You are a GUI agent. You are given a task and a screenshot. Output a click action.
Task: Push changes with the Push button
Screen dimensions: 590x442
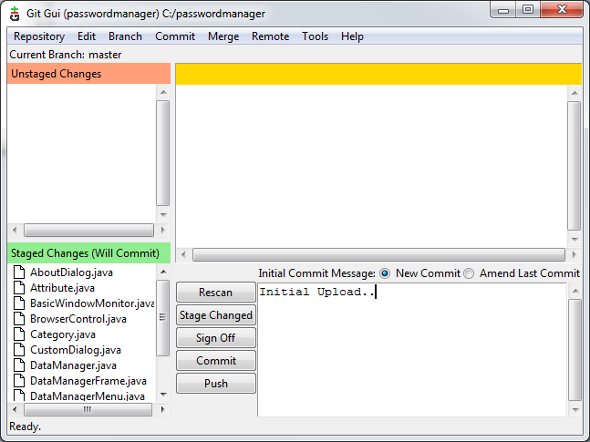click(x=216, y=383)
